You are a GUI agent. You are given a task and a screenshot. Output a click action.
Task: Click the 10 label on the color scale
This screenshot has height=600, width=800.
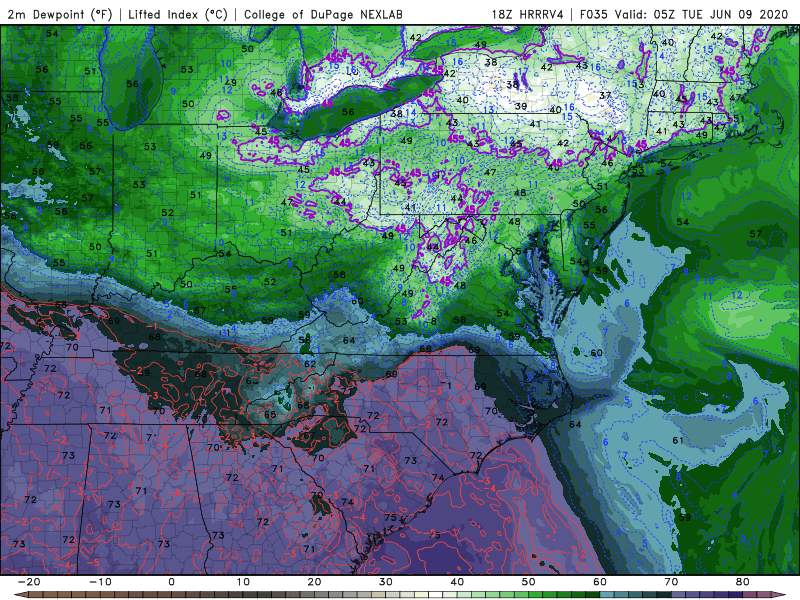[243, 582]
